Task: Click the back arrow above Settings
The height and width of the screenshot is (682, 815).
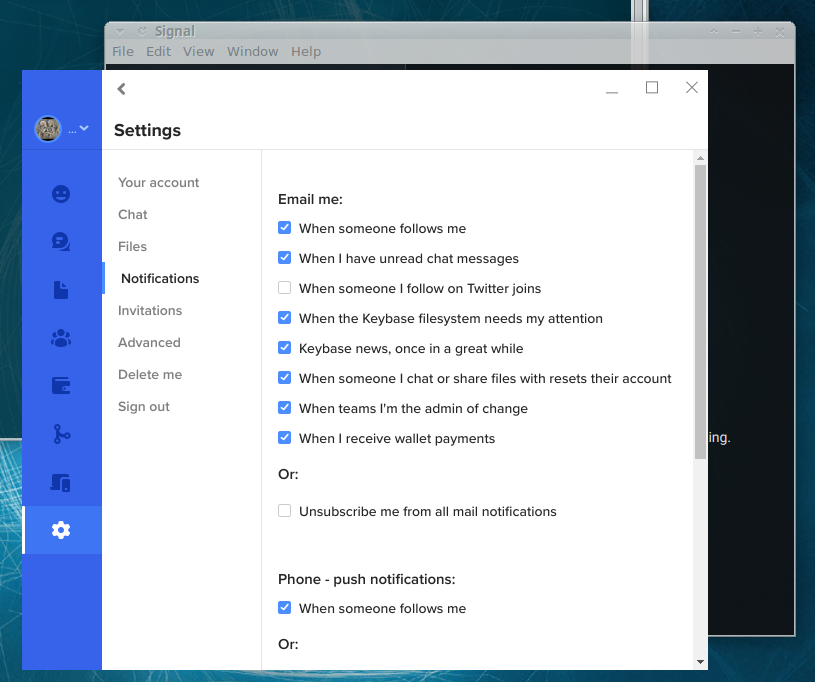Action: click(x=121, y=88)
